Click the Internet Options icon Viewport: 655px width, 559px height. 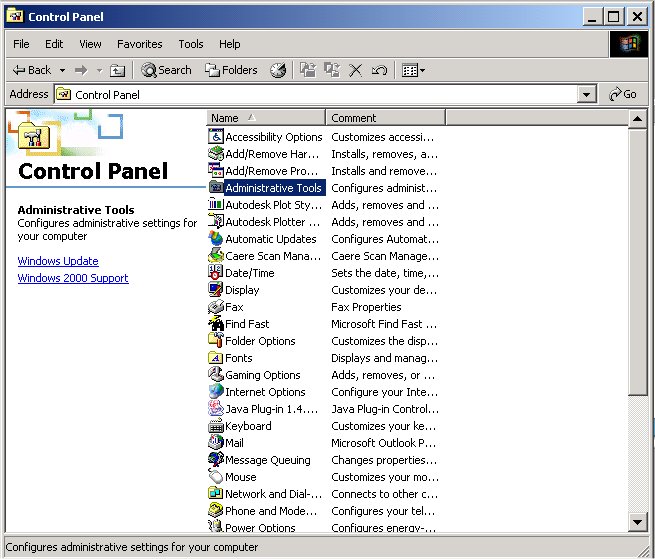[216, 392]
